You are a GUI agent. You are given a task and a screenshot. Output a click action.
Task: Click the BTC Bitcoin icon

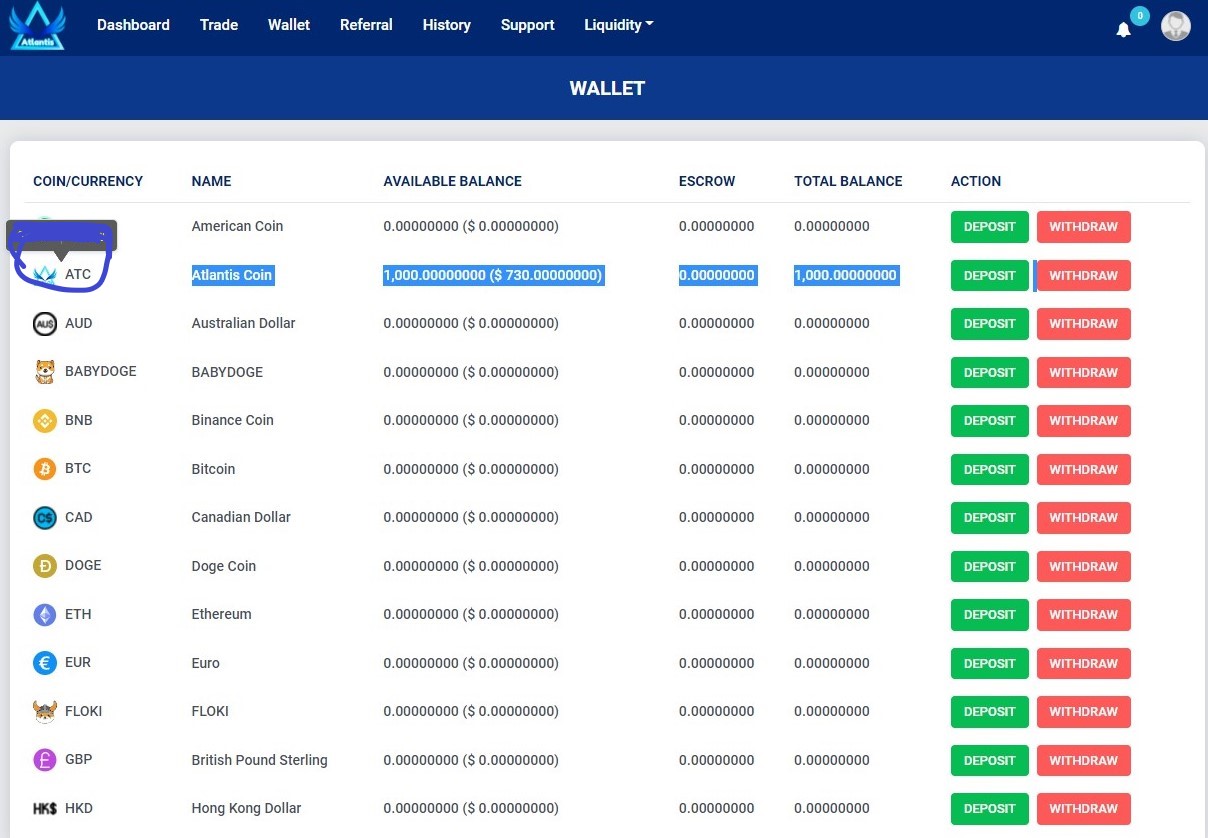[45, 469]
